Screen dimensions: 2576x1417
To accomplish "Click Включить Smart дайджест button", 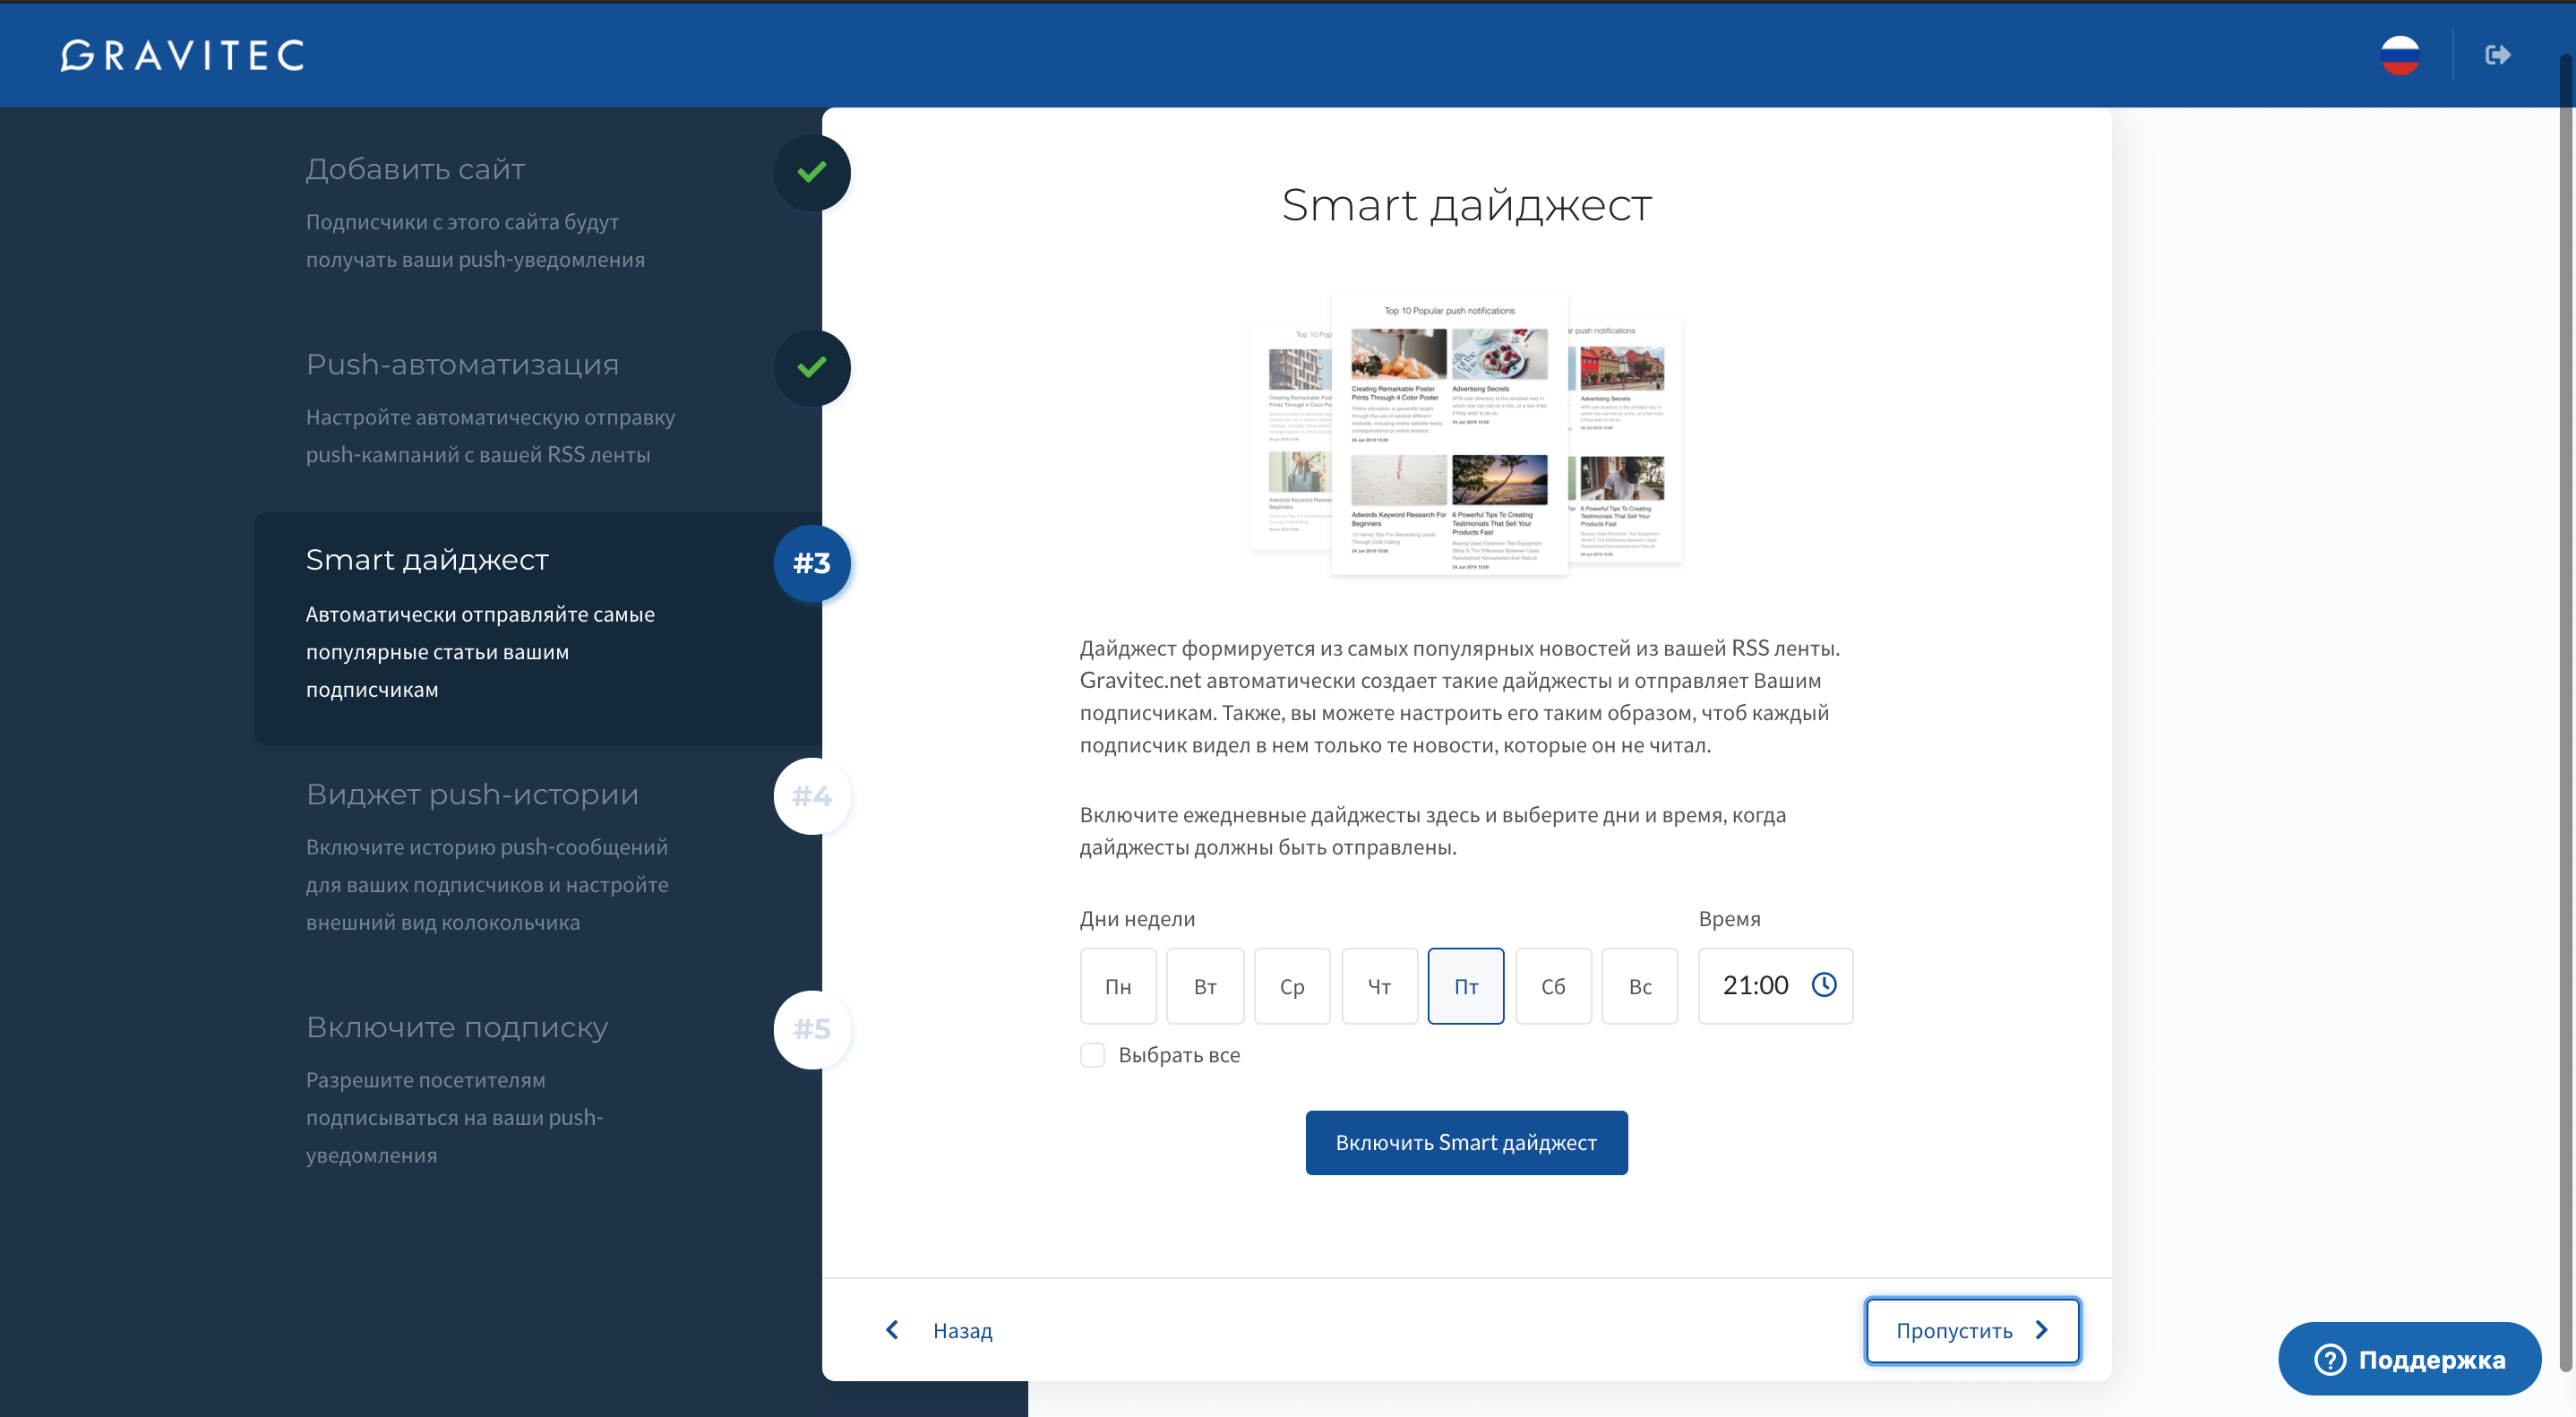I will pos(1466,1142).
